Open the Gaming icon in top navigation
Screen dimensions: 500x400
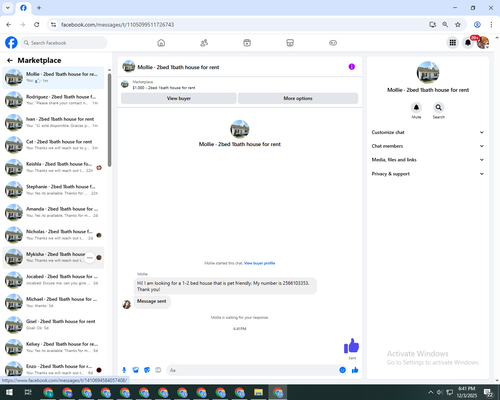click(x=333, y=43)
